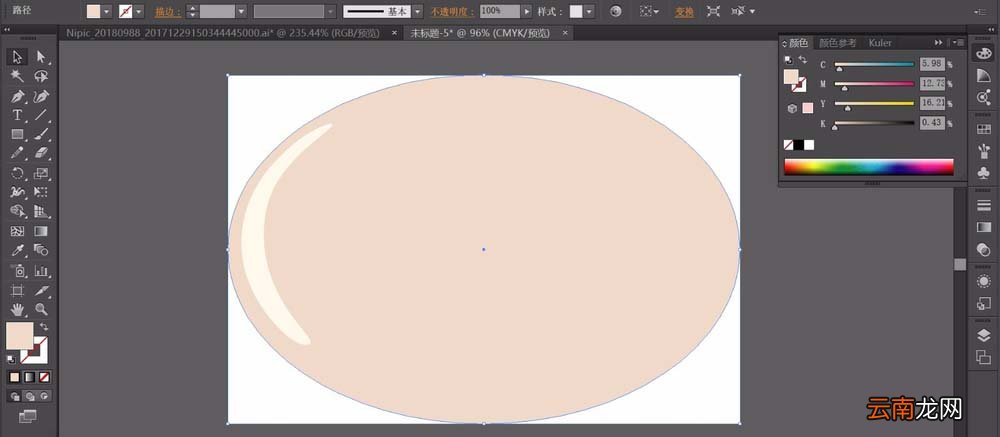
Task: Set fill to None in toolbox
Action: click(44, 377)
